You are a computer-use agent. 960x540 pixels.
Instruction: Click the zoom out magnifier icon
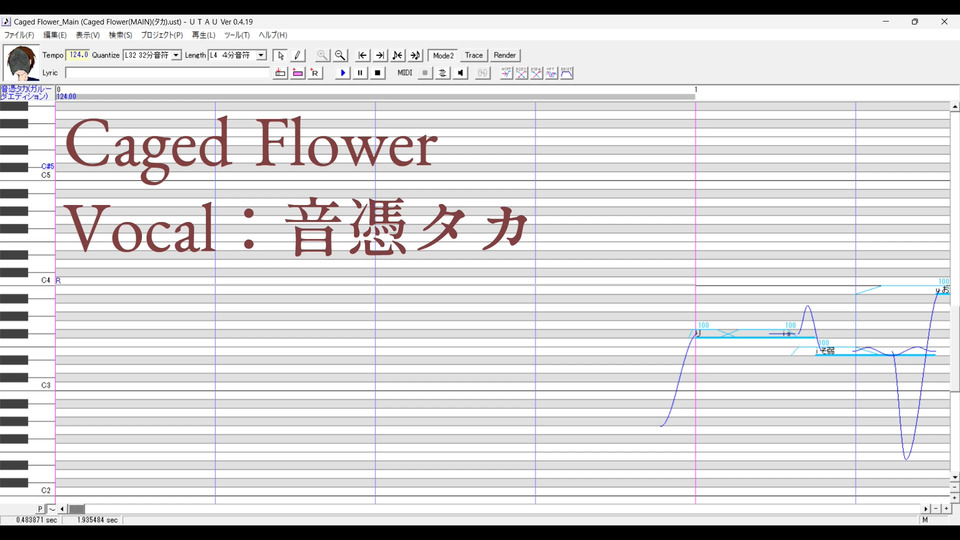click(x=340, y=55)
